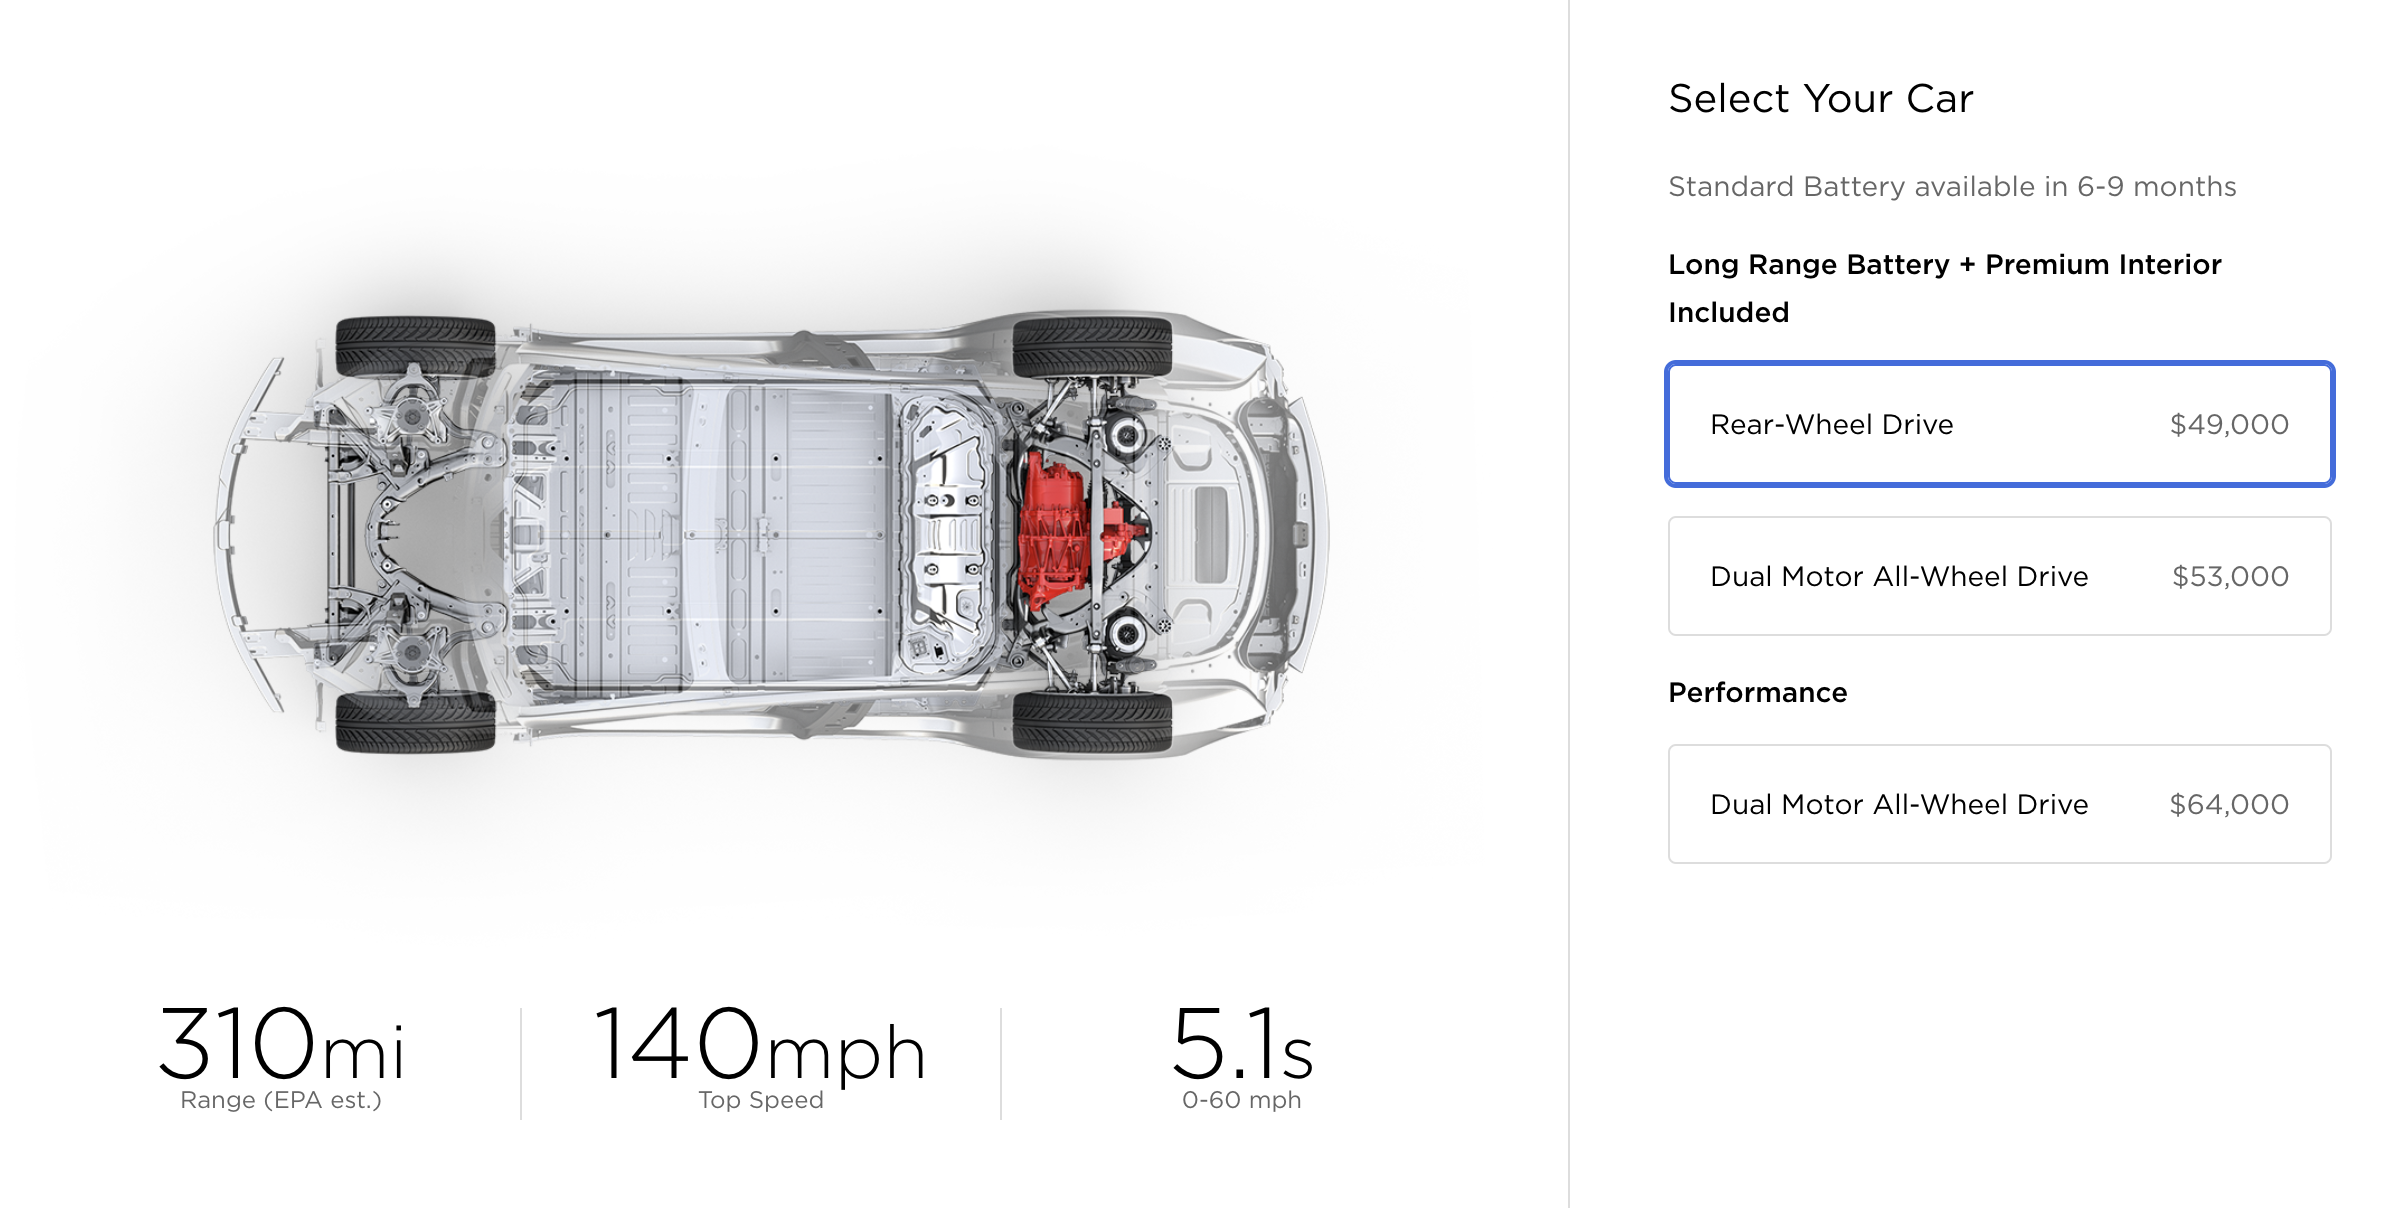This screenshot has height=1208, width=2396.
Task: Click the $49,000 price label
Action: tap(2229, 424)
